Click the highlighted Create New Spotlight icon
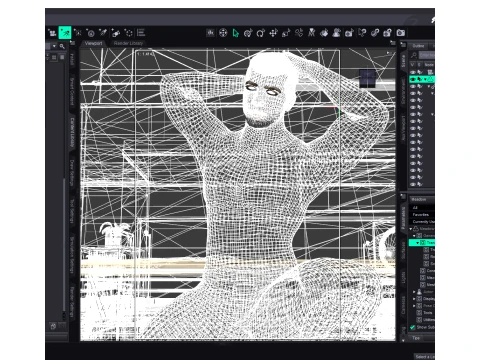 click(65, 33)
